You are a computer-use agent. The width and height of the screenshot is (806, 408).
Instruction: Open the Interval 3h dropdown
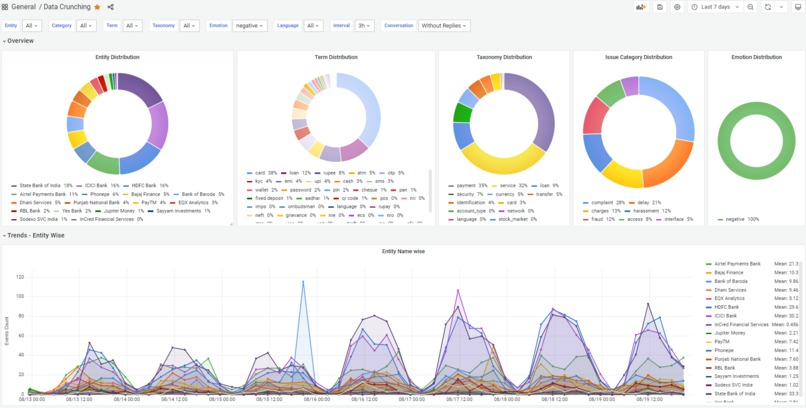pyautogui.click(x=364, y=26)
